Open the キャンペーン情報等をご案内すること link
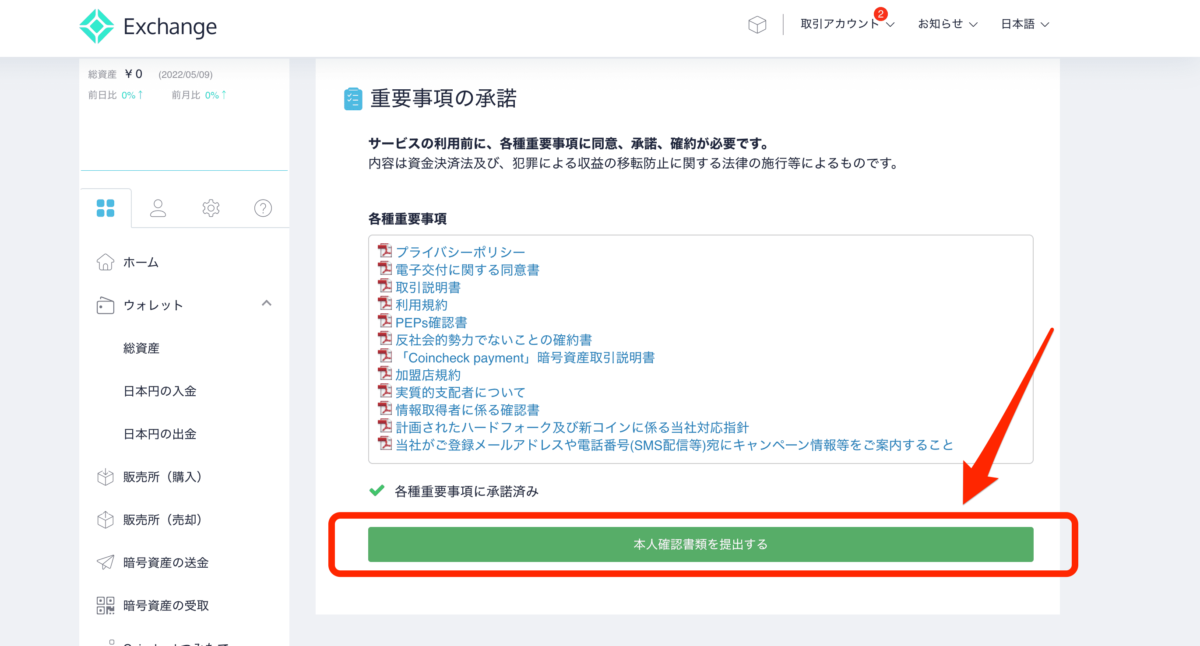This screenshot has height=646, width=1200. tap(674, 445)
